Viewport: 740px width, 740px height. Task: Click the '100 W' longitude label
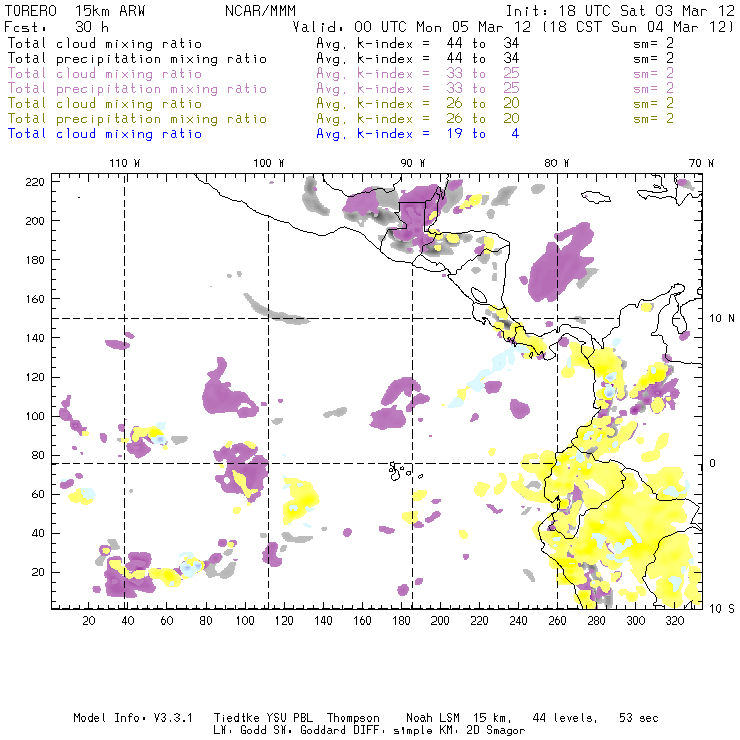coord(269,163)
